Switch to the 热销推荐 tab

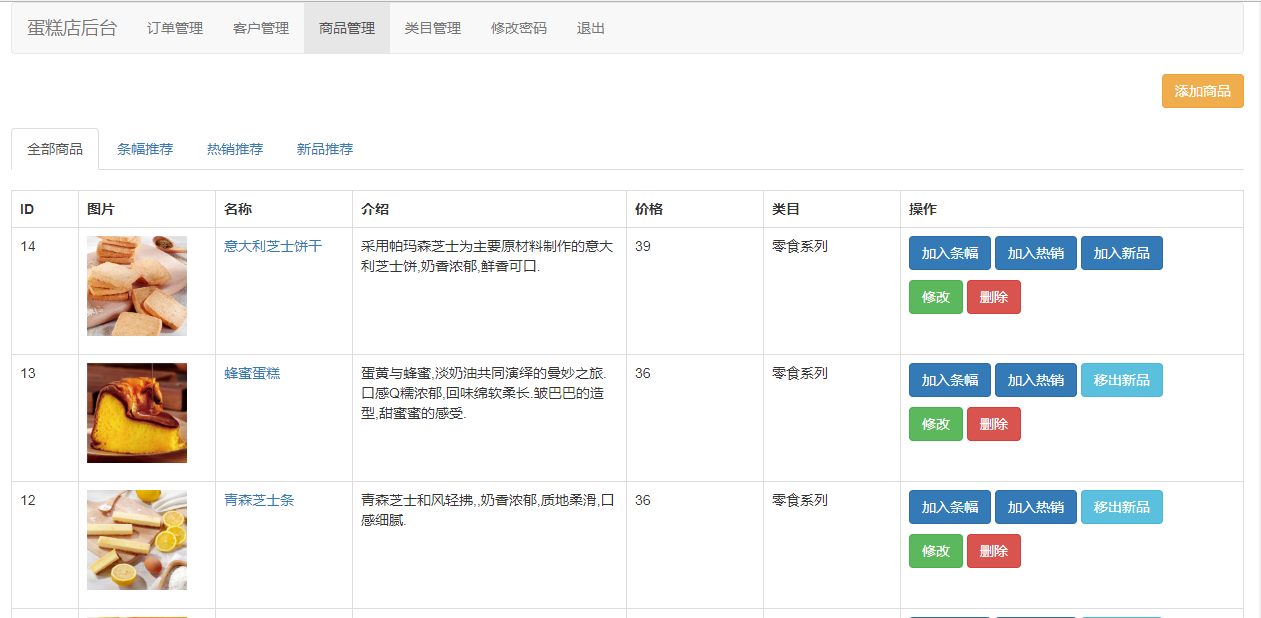point(235,149)
